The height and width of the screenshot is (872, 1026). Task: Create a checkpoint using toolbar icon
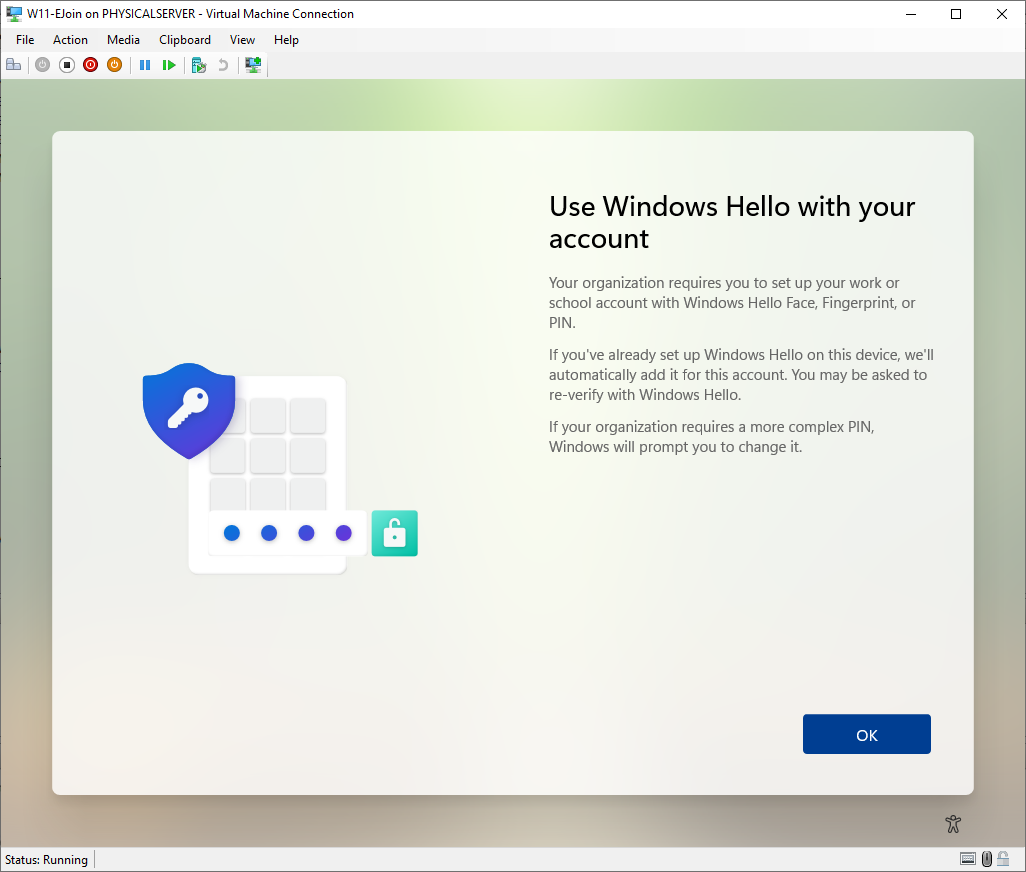199,65
